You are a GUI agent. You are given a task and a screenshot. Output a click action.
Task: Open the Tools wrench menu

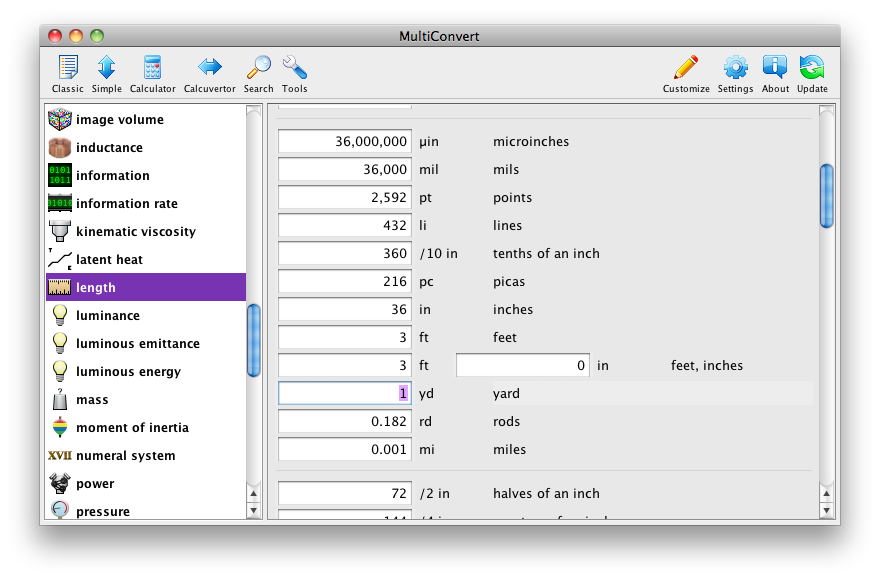[x=295, y=74]
